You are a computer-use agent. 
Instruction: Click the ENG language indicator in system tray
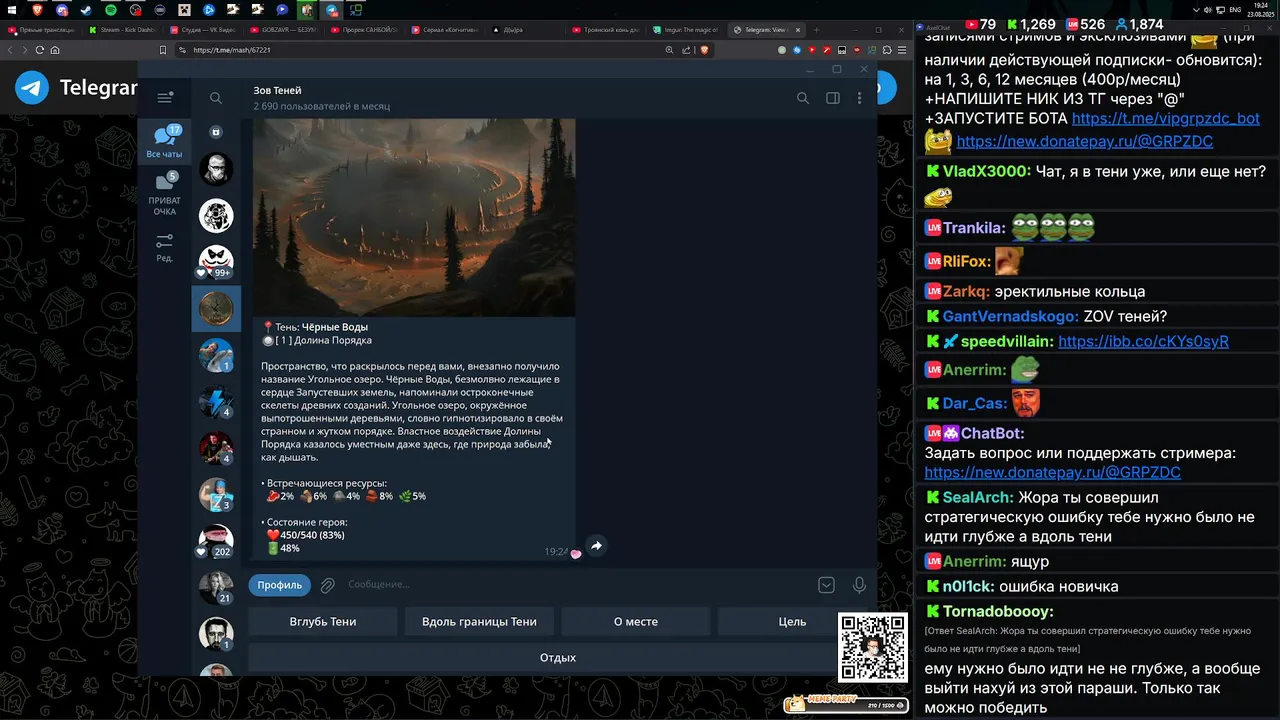1236,10
